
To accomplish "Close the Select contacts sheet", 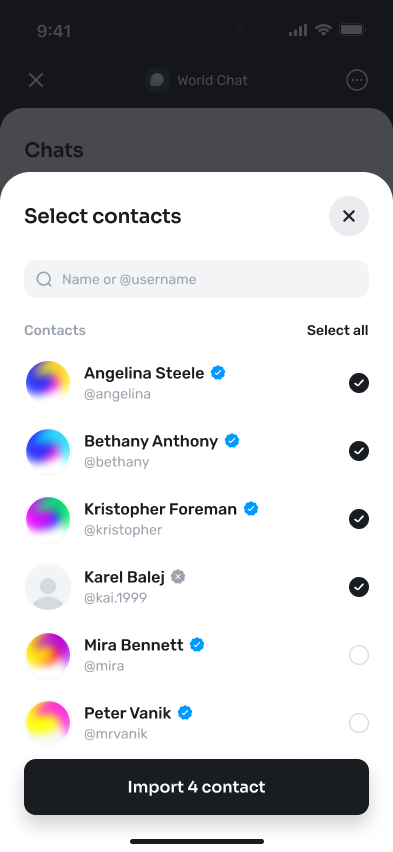I will (348, 216).
